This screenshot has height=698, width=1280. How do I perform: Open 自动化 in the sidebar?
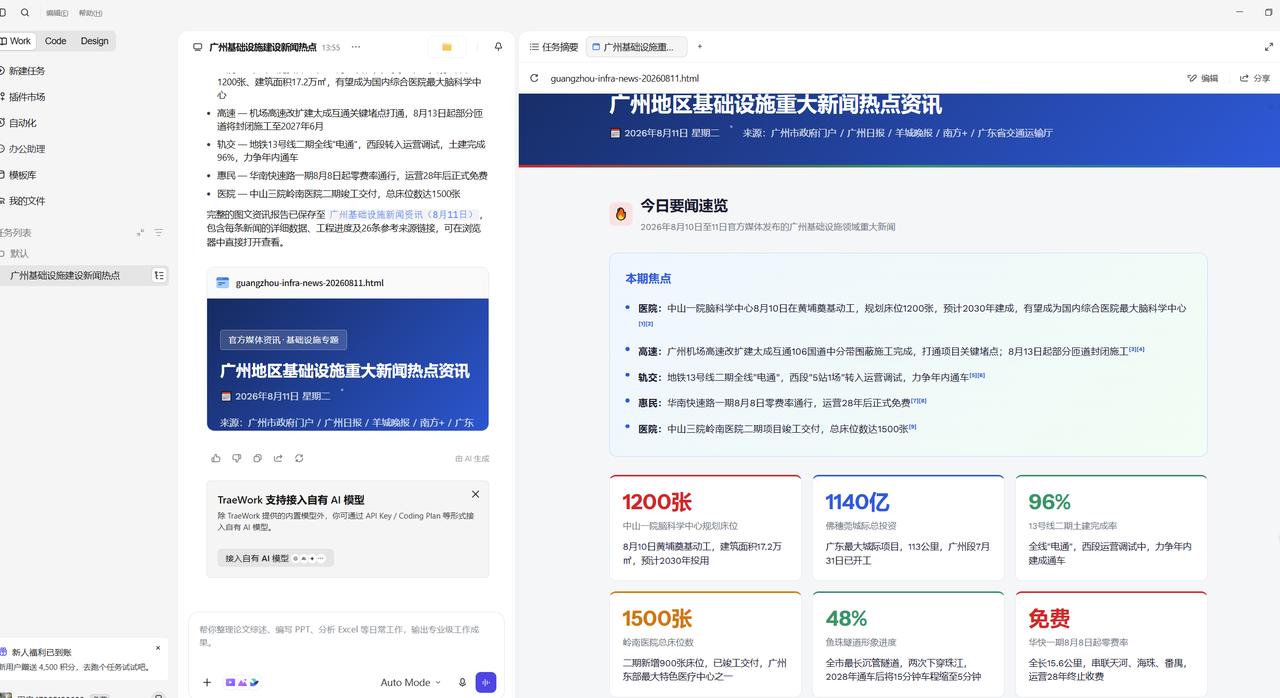pyautogui.click(x=23, y=123)
